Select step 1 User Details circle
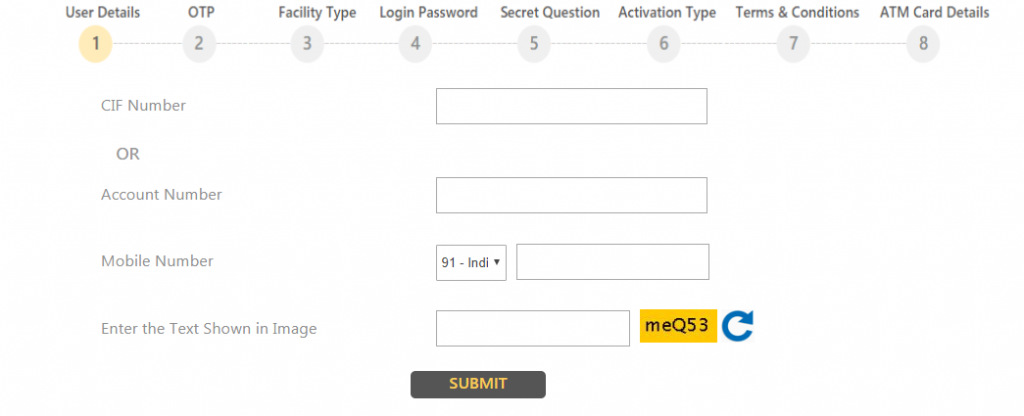Viewport: 1024px width, 416px height. coord(95,44)
